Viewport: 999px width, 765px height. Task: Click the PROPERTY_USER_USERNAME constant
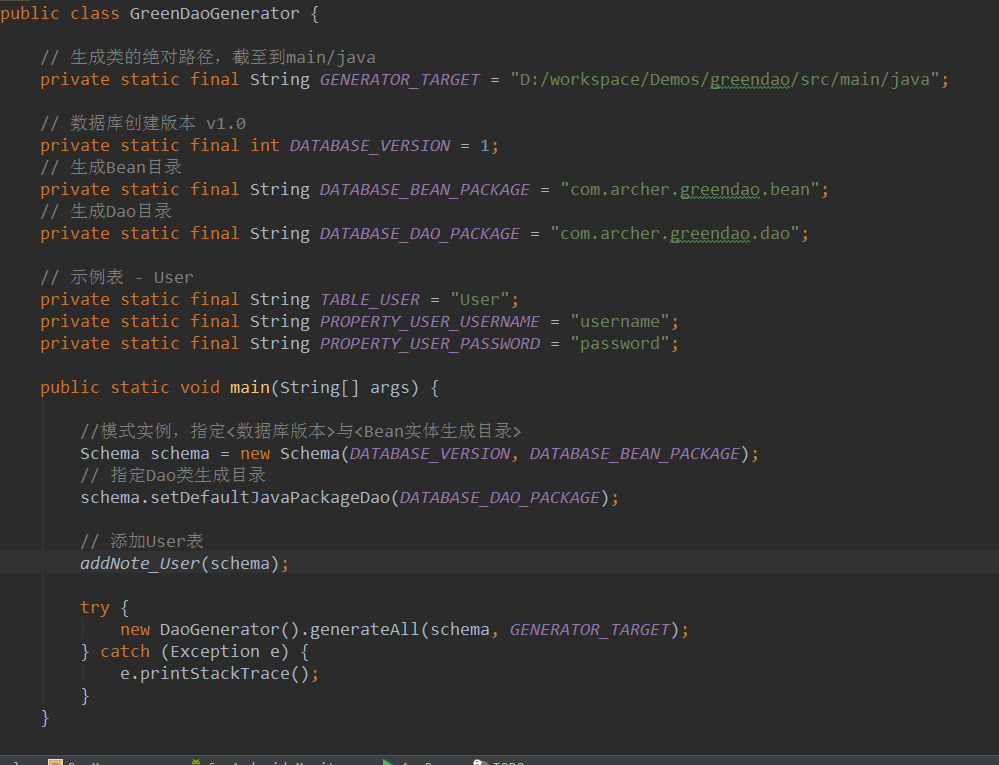pos(429,322)
